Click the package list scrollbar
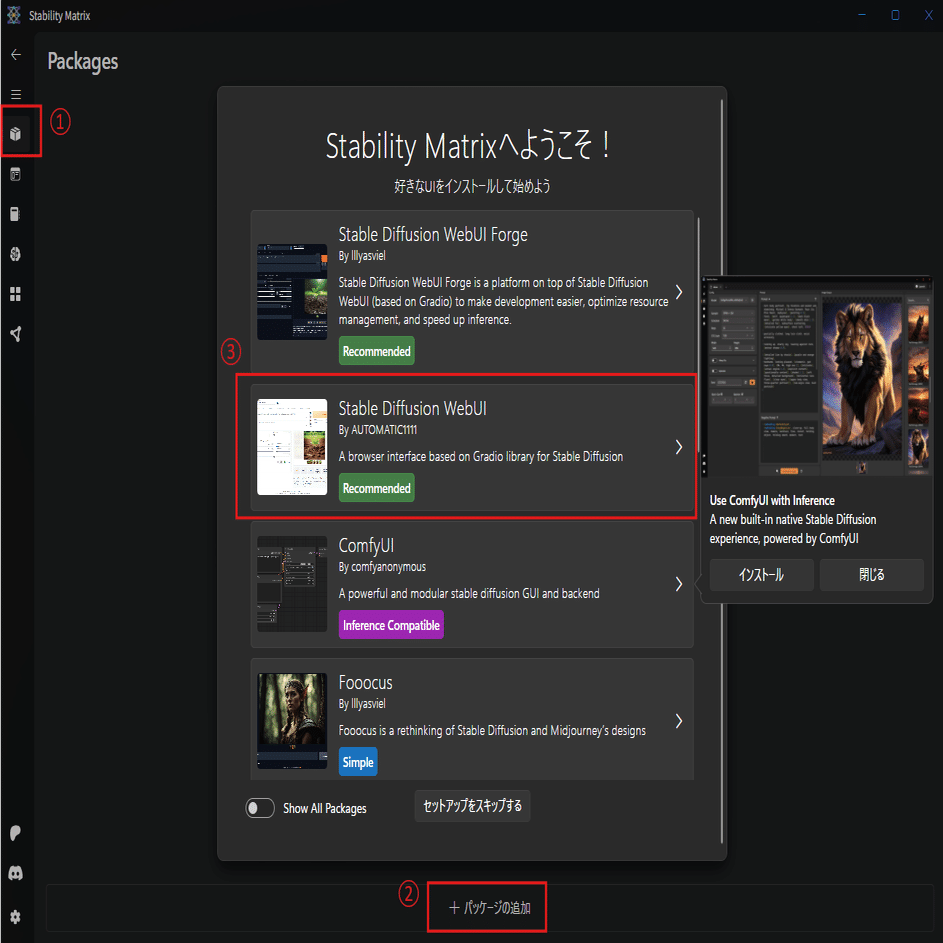This screenshot has height=943, width=943. tap(698, 337)
